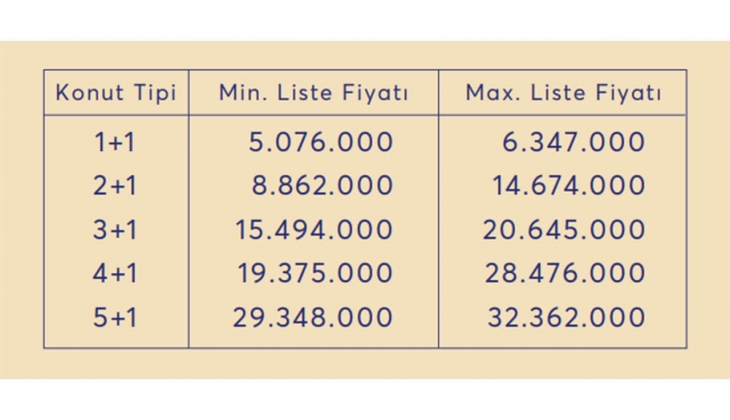
Task: Click the Konut Tipi column header
Action: pyautogui.click(x=115, y=94)
